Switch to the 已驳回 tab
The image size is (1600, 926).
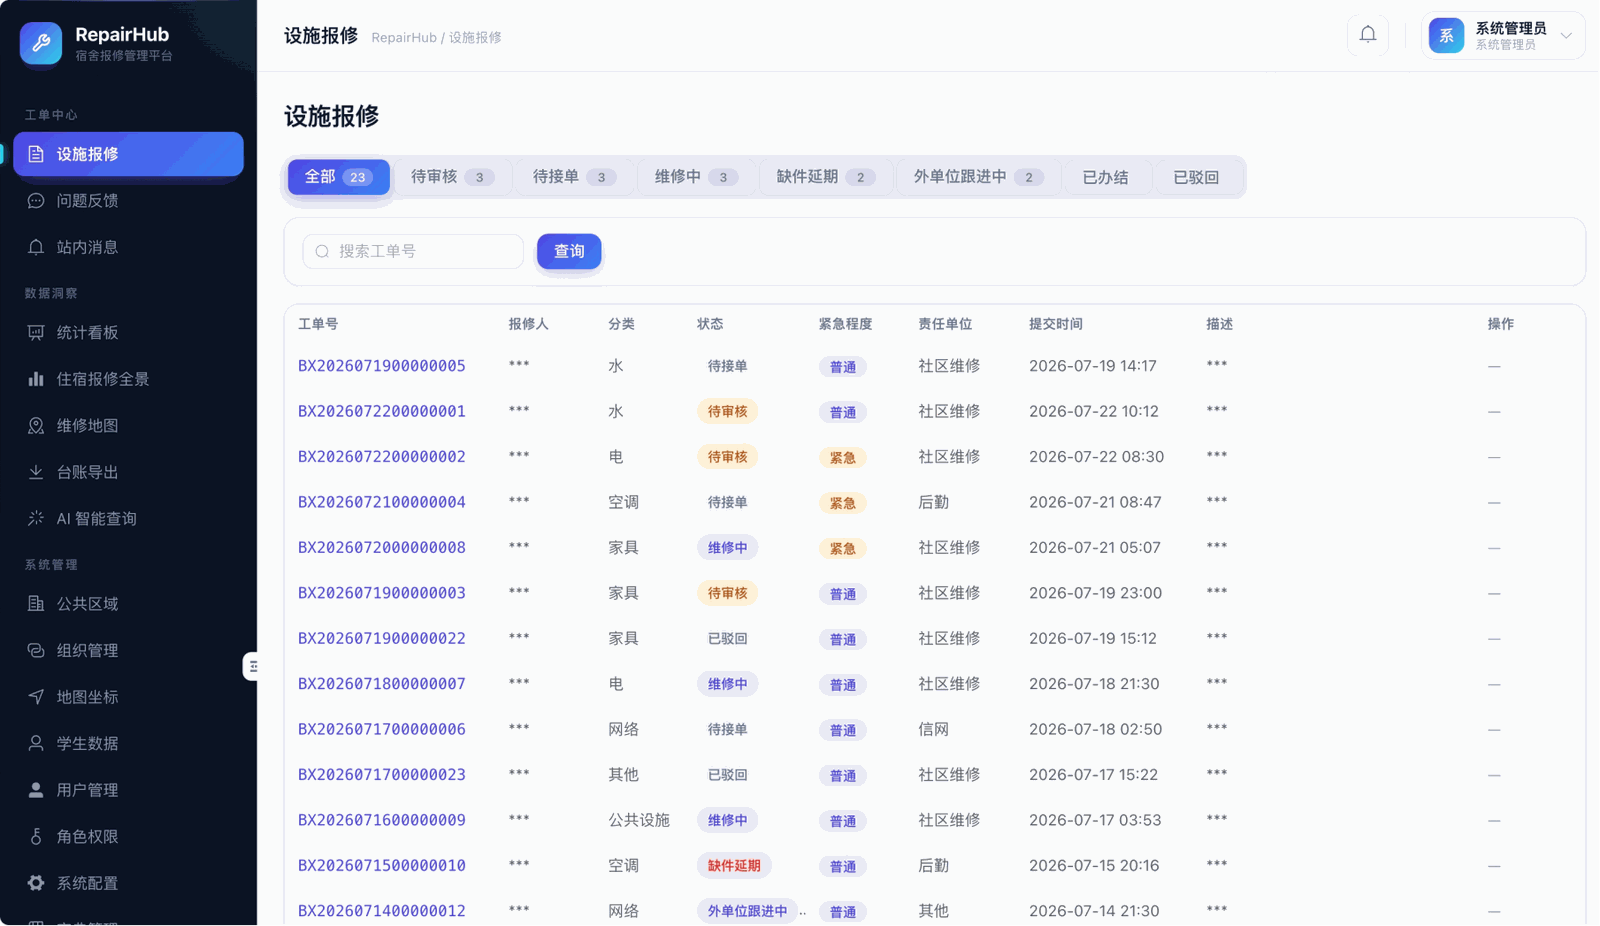click(1196, 177)
